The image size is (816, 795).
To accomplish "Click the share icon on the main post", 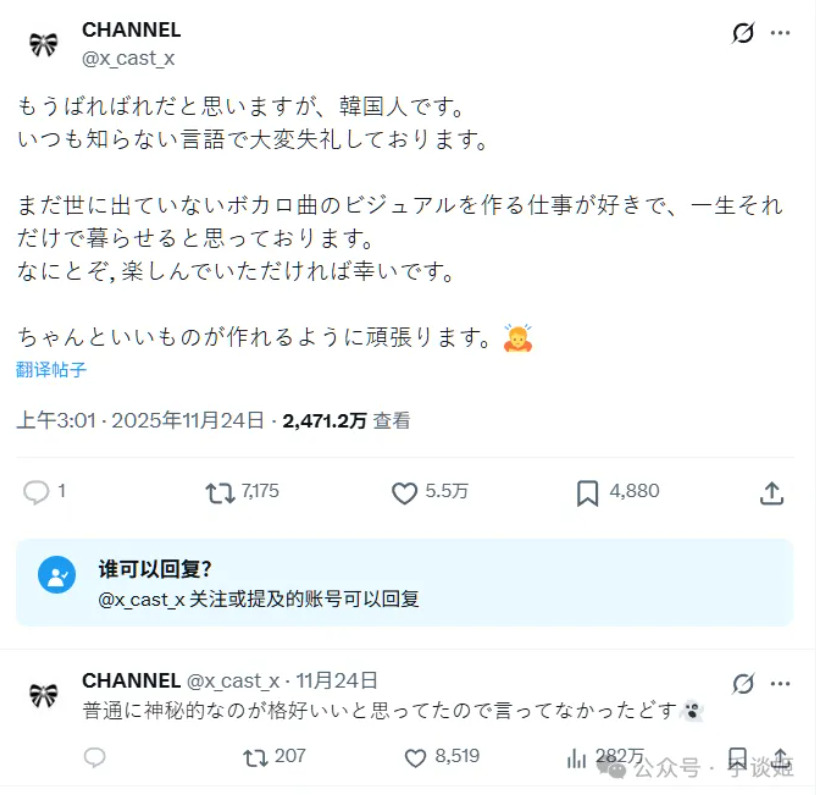I will point(771,492).
